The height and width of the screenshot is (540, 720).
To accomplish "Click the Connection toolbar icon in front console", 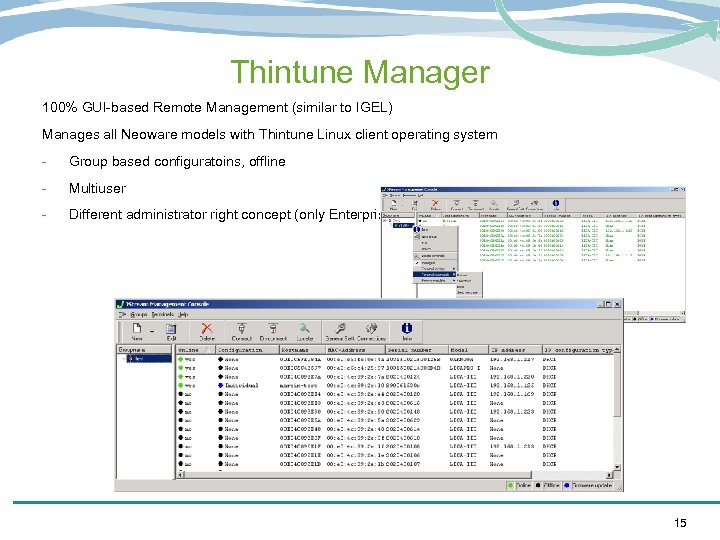I will [371, 328].
